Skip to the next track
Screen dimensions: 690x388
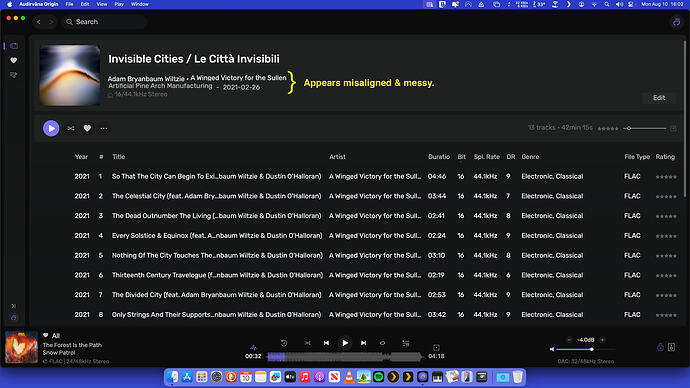pos(363,343)
